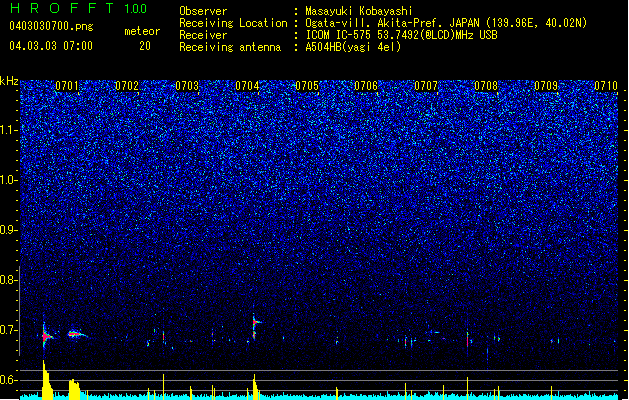
Task: Click the 1.0 kHz axis label
Action: [x=8, y=180]
